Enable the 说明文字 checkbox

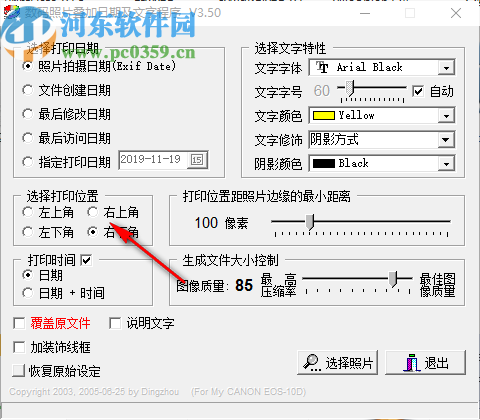click(x=115, y=323)
